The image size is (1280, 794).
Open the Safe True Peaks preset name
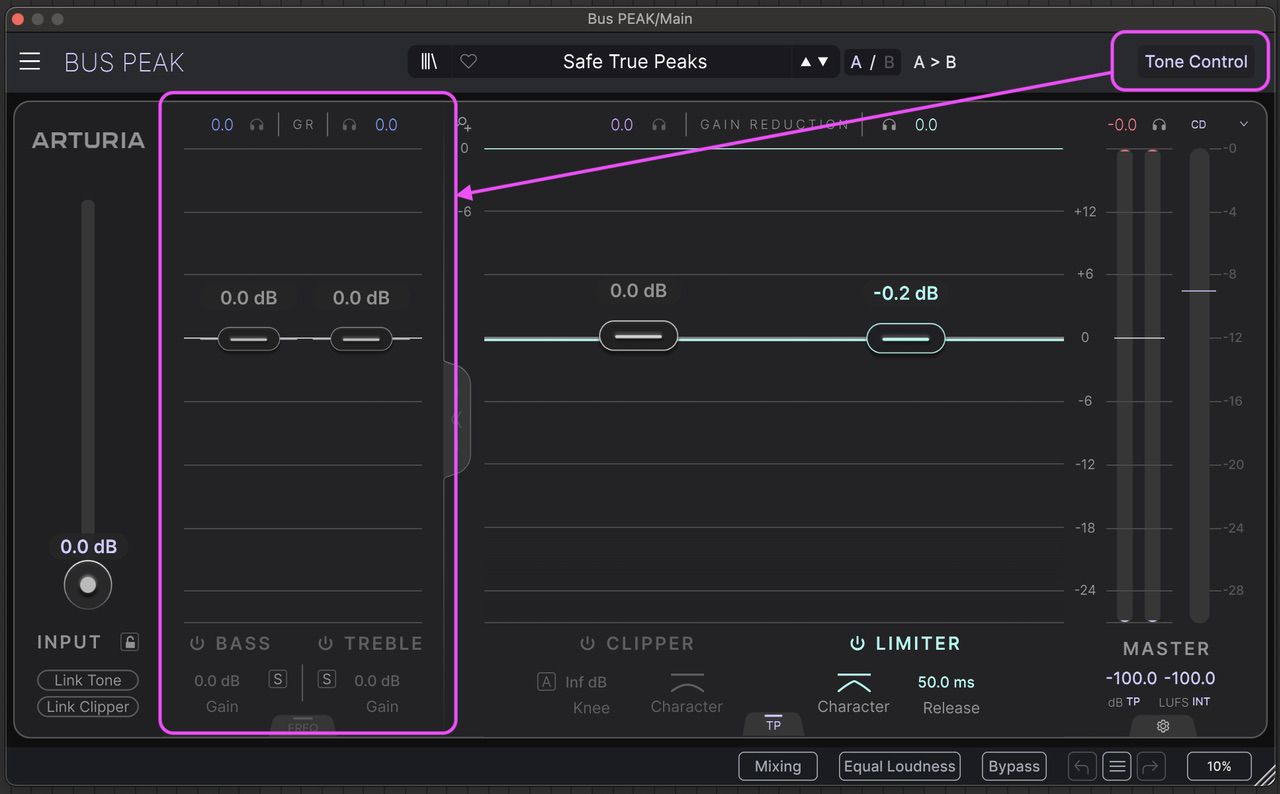tap(635, 62)
